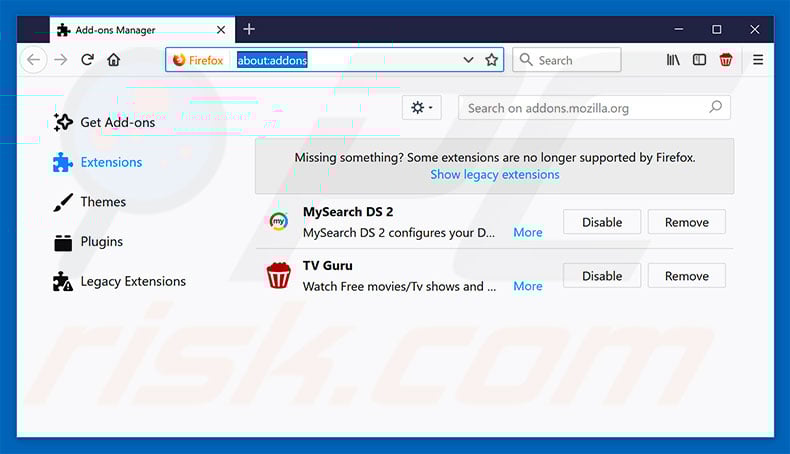
Task: Show the address bar history dropdown
Action: pos(468,60)
